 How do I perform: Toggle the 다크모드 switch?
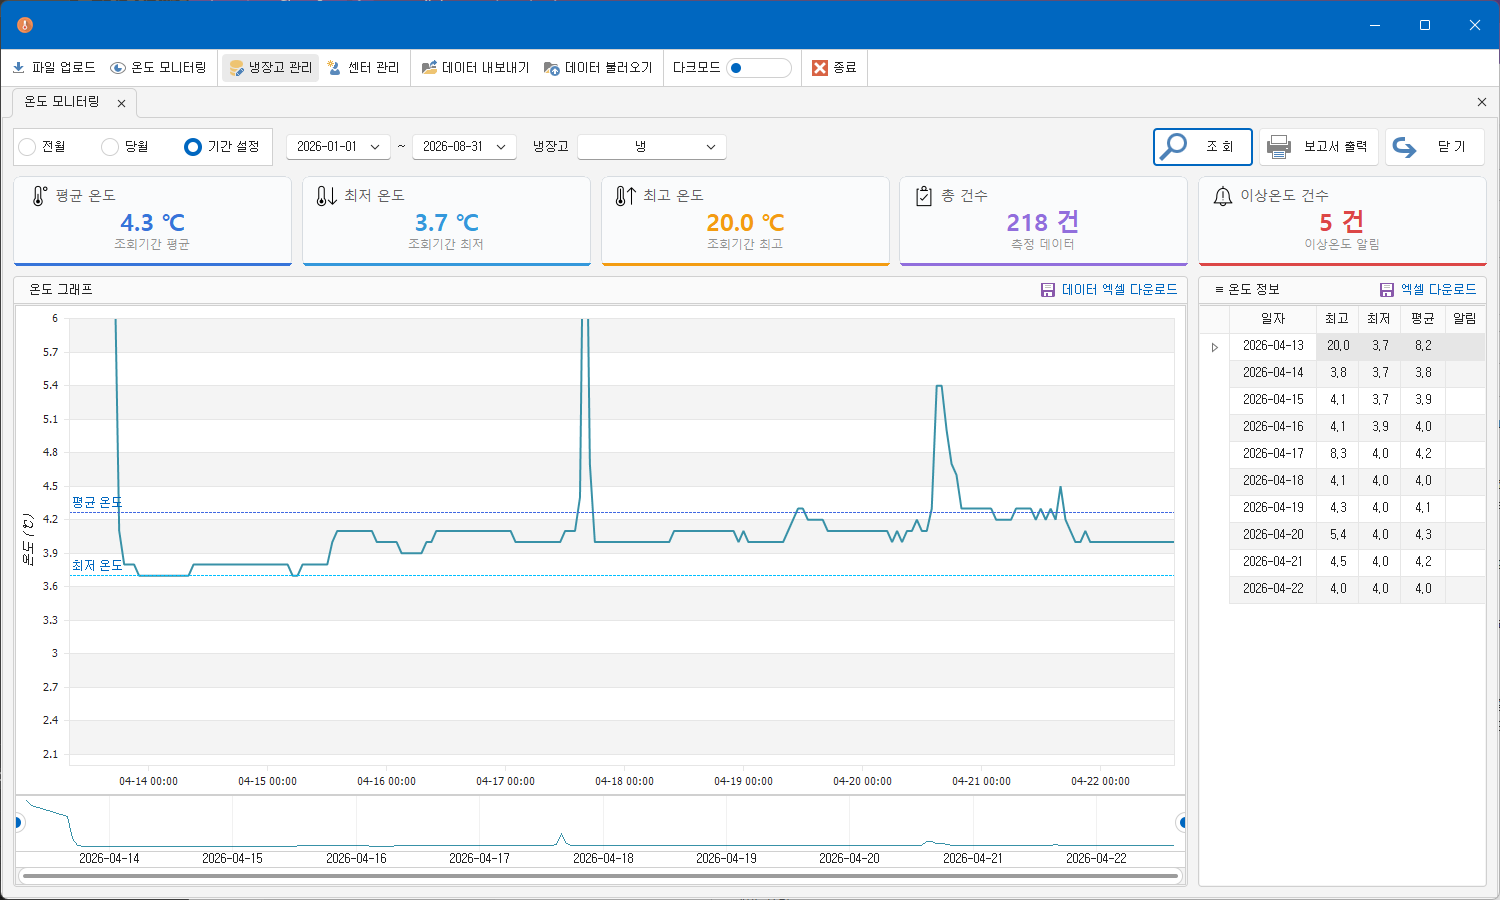click(759, 68)
